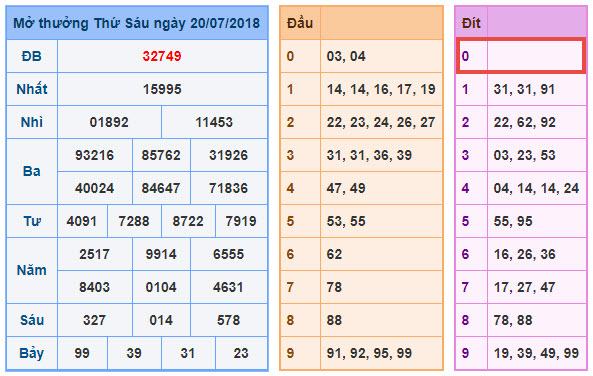The height and width of the screenshot is (376, 593).
Task: Click value '62' in Đầu row 6
Action: click(x=334, y=254)
